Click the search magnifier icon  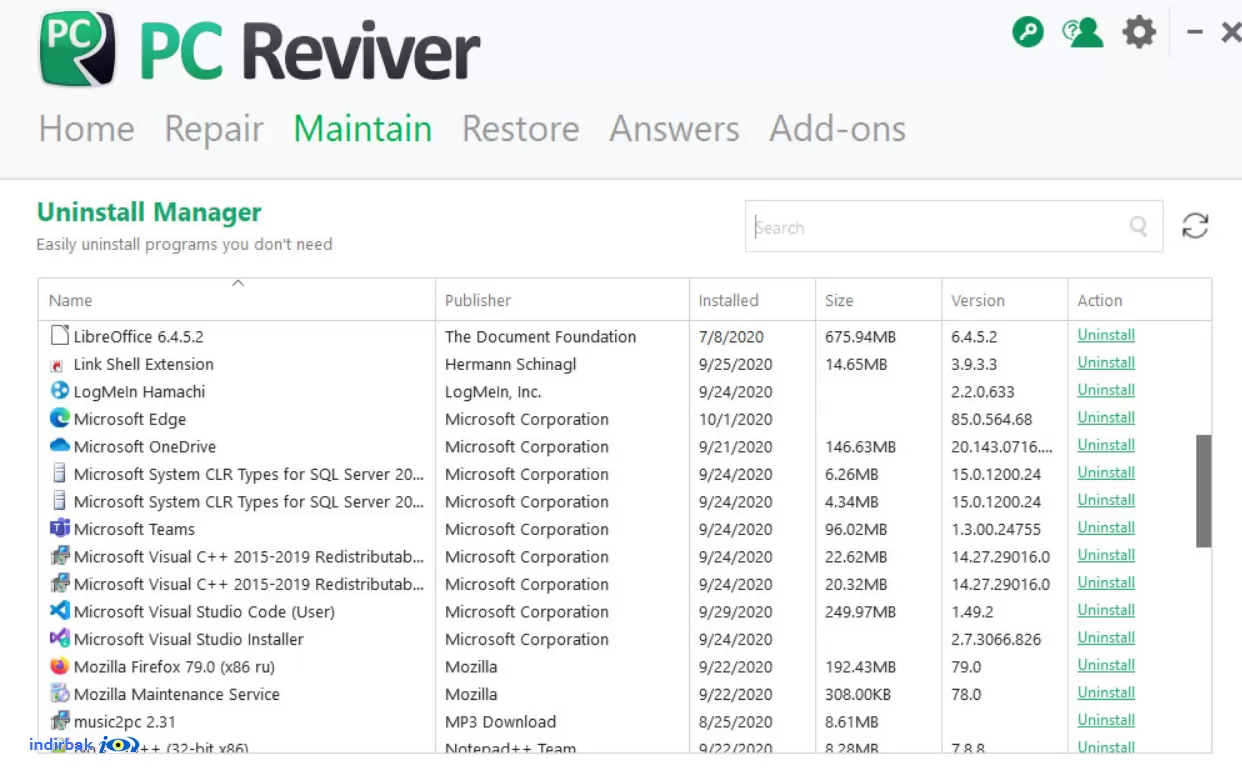click(1138, 227)
